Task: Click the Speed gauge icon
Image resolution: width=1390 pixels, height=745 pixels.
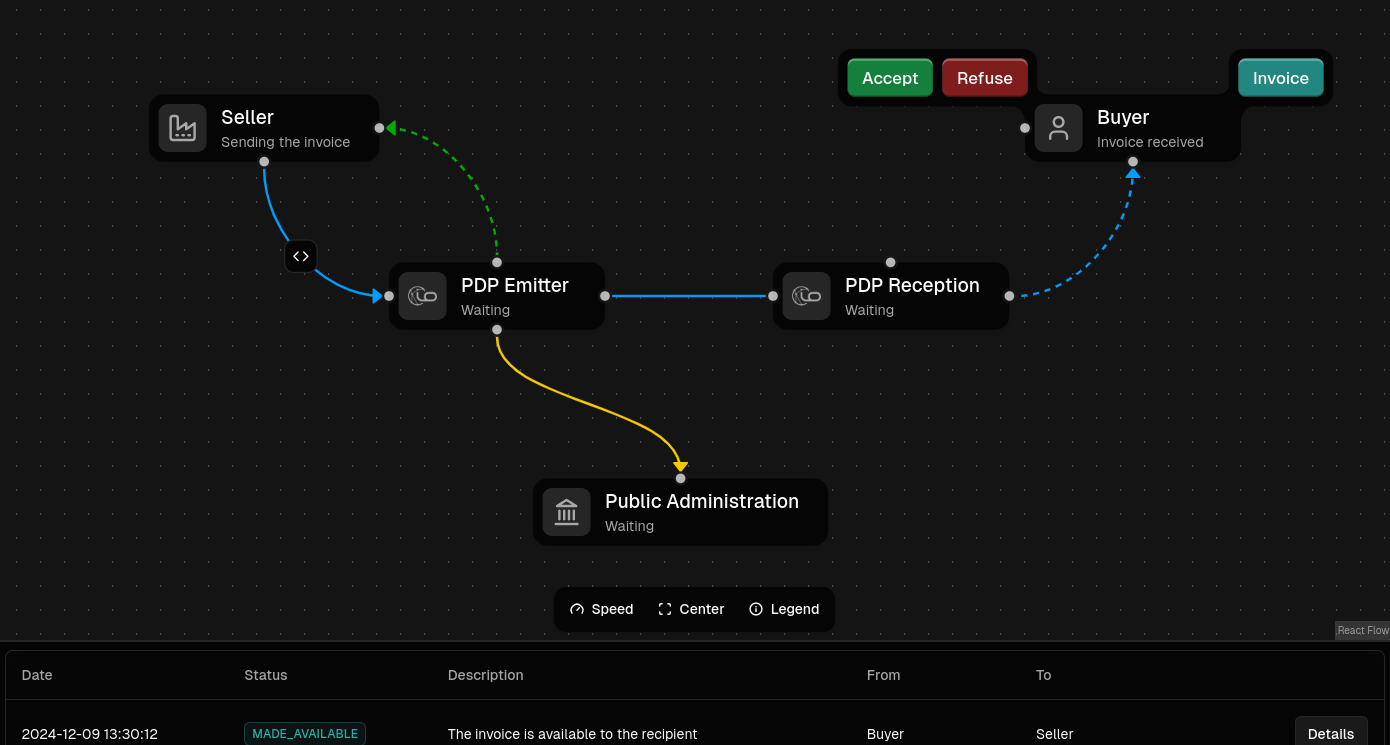Action: [x=577, y=609]
